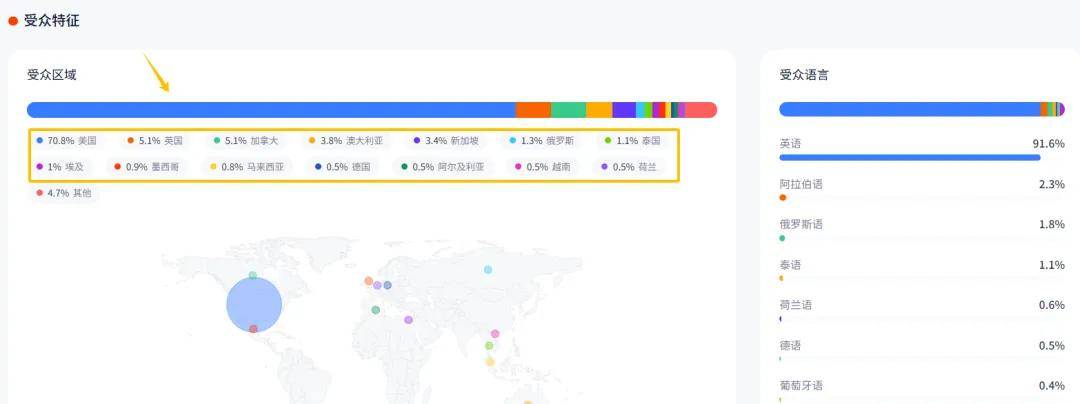Image resolution: width=1080 pixels, height=404 pixels.
Task: Click the green Canada bubble on the map
Action: (x=253, y=275)
